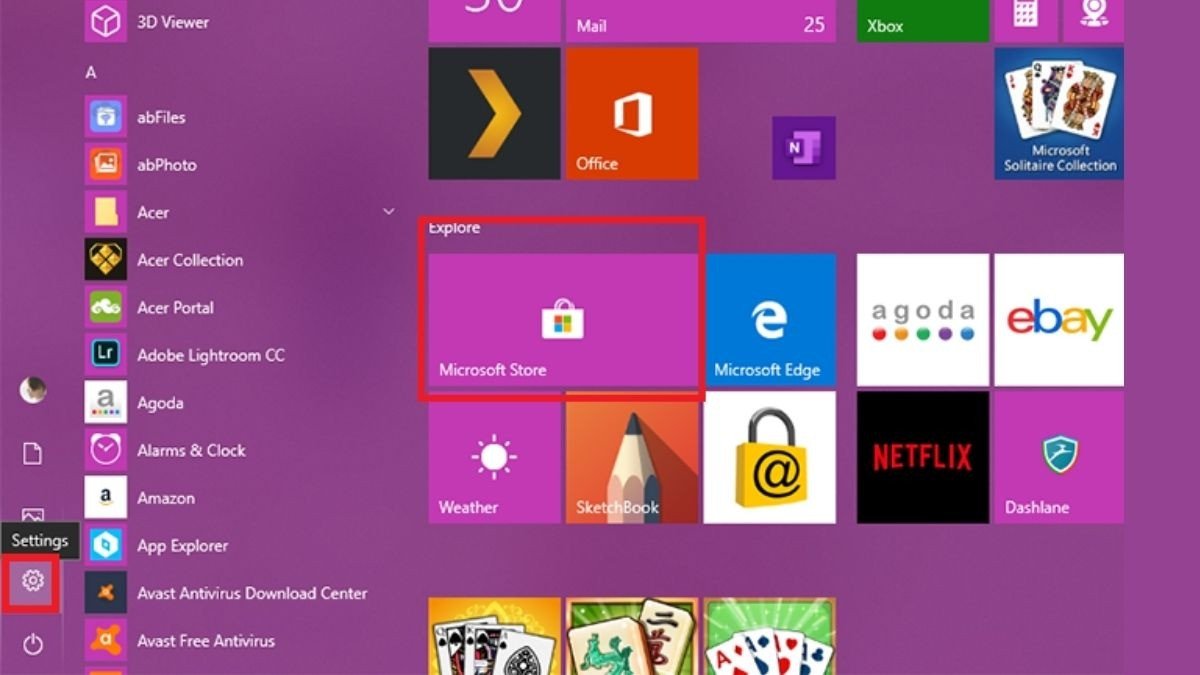Expand the Acer folder in the app list
The image size is (1200, 675).
[x=388, y=212]
